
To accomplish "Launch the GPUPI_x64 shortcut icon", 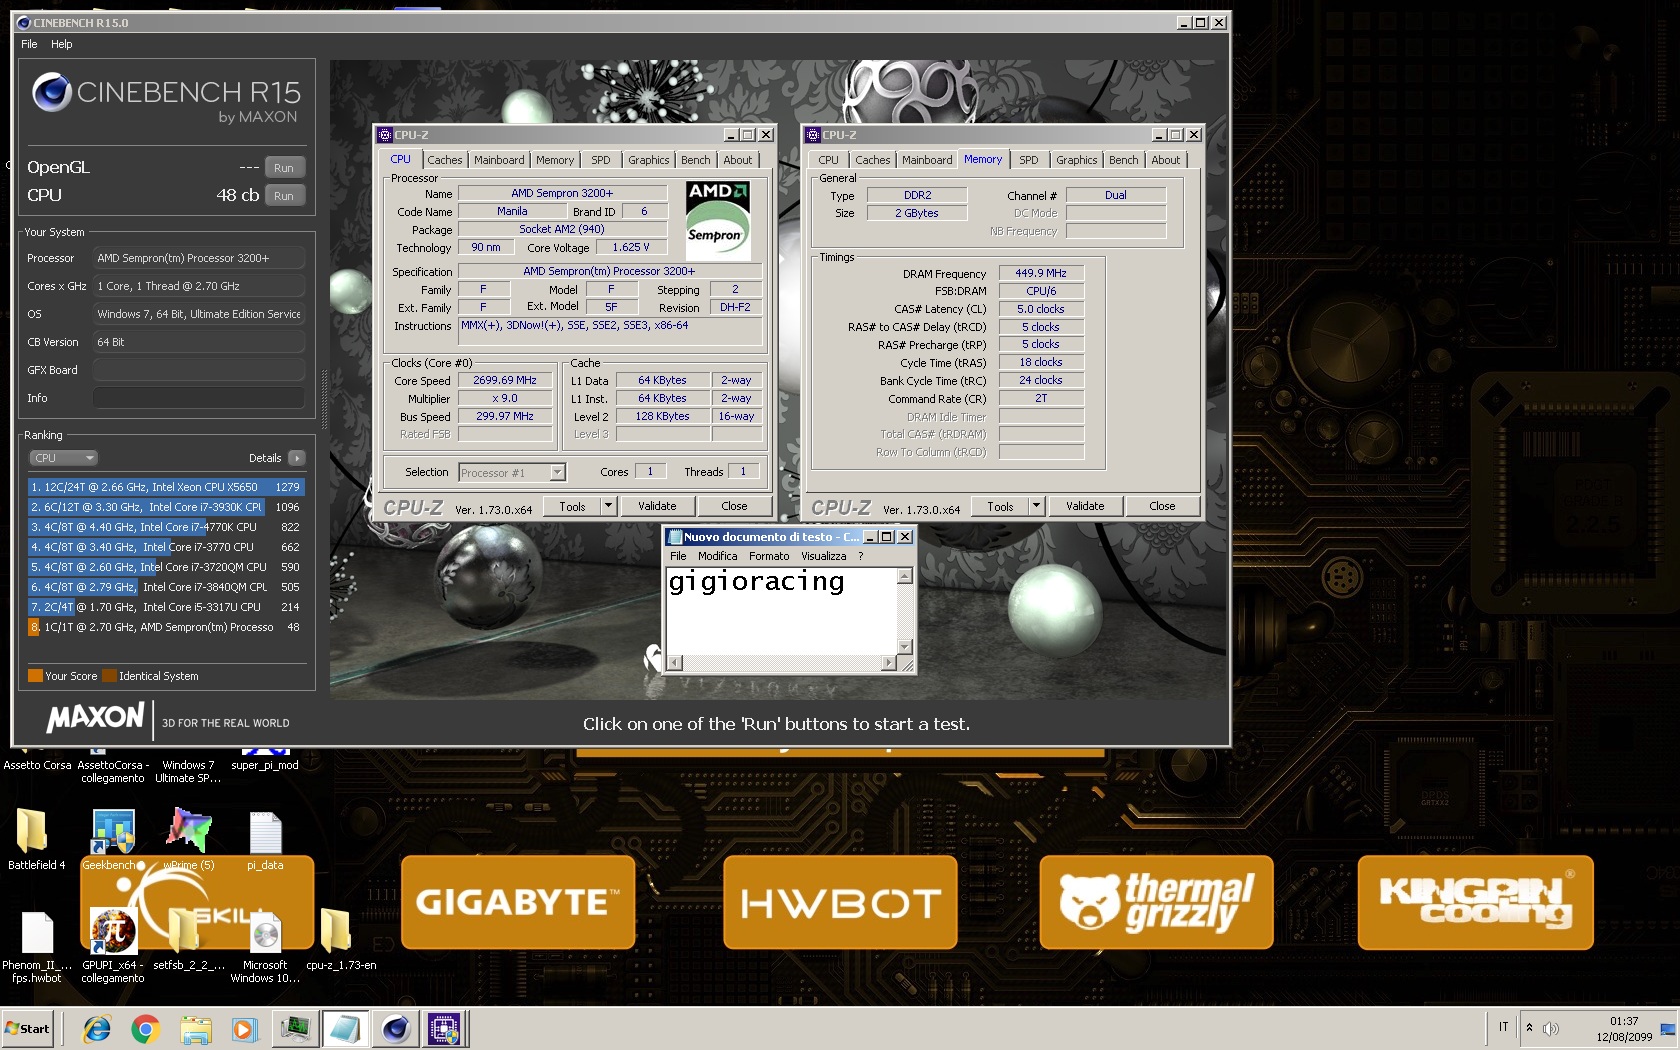I will pyautogui.click(x=113, y=933).
